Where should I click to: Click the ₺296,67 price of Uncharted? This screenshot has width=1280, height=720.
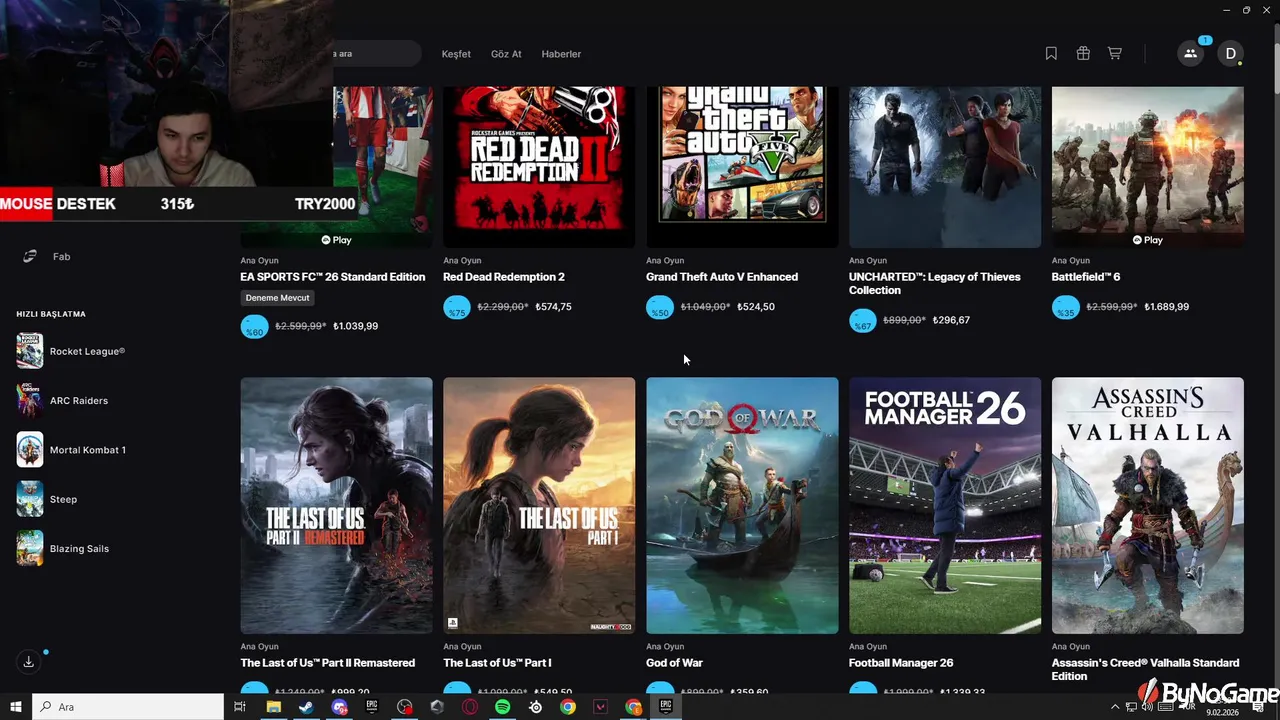pos(951,320)
